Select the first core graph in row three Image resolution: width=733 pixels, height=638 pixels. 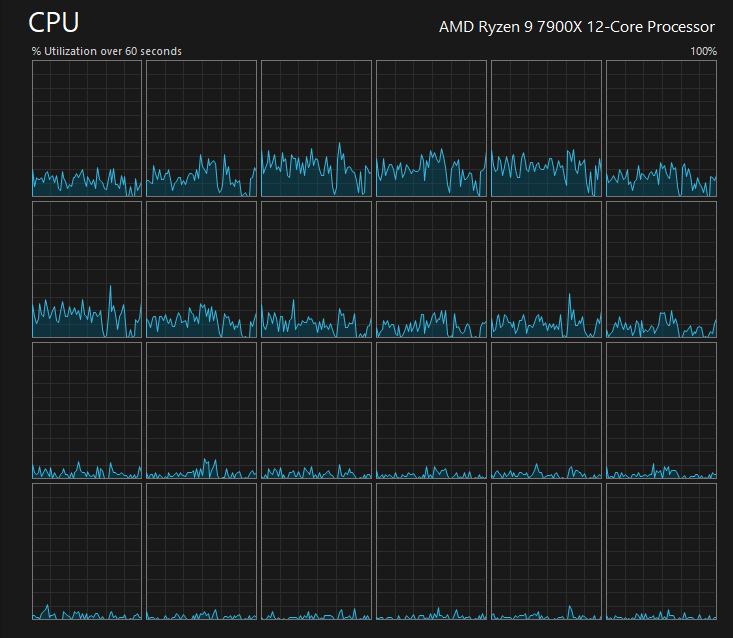pyautogui.click(x=87, y=411)
